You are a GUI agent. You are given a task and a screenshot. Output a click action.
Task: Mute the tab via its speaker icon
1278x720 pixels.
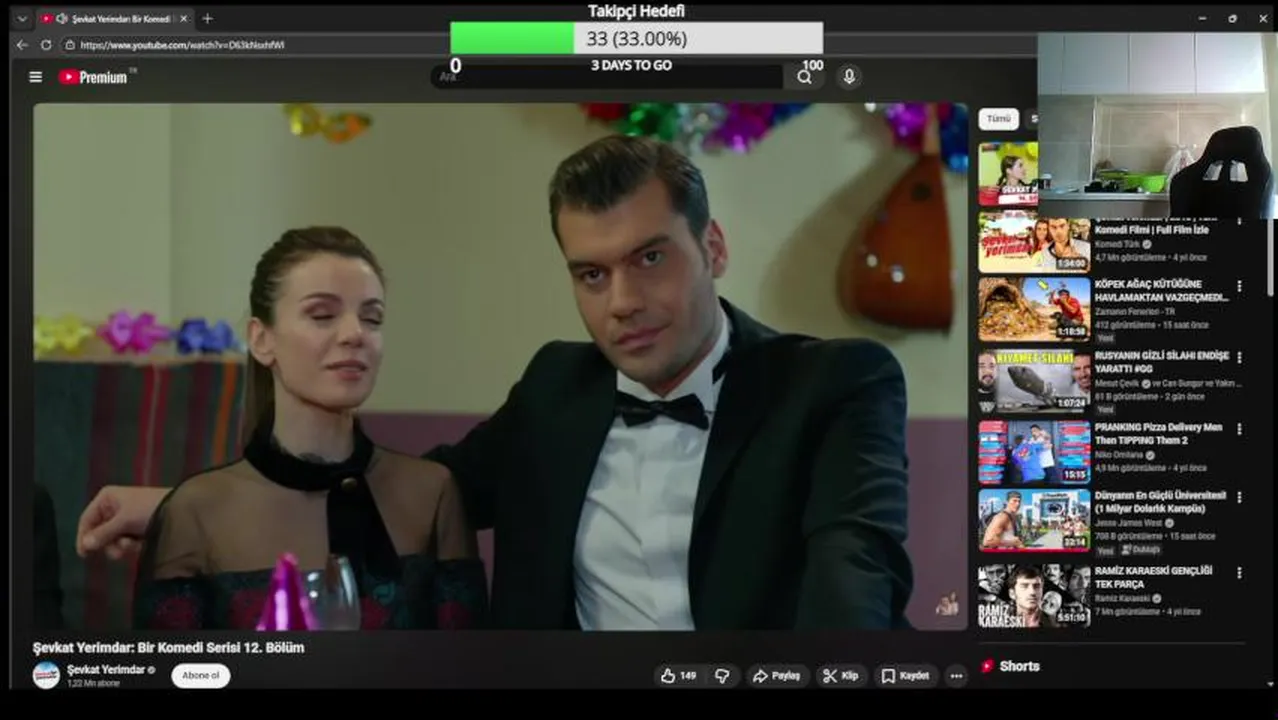pyautogui.click(x=62, y=19)
